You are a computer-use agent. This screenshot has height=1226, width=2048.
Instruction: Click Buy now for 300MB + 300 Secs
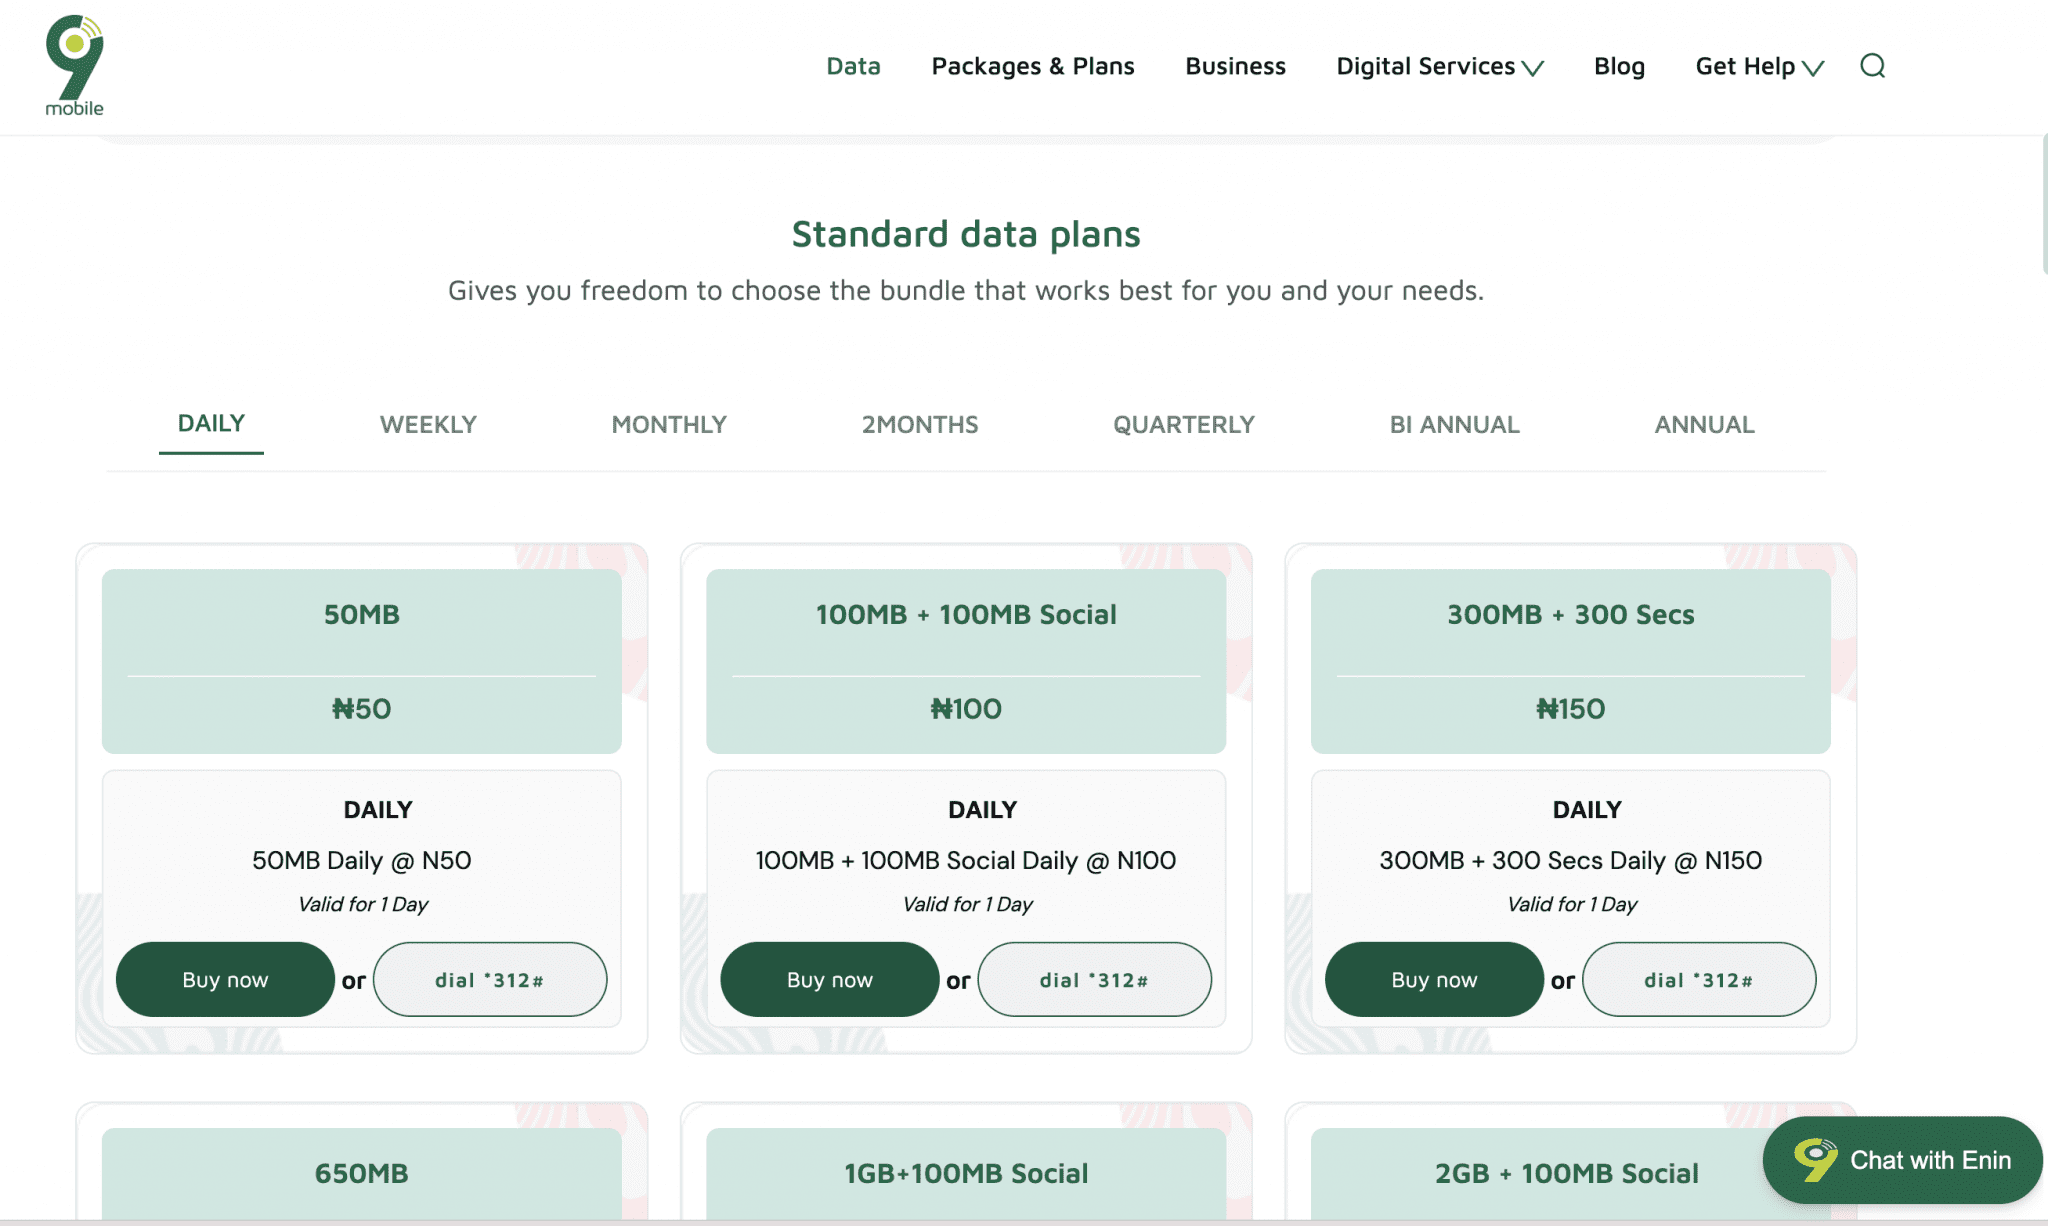pos(1433,979)
